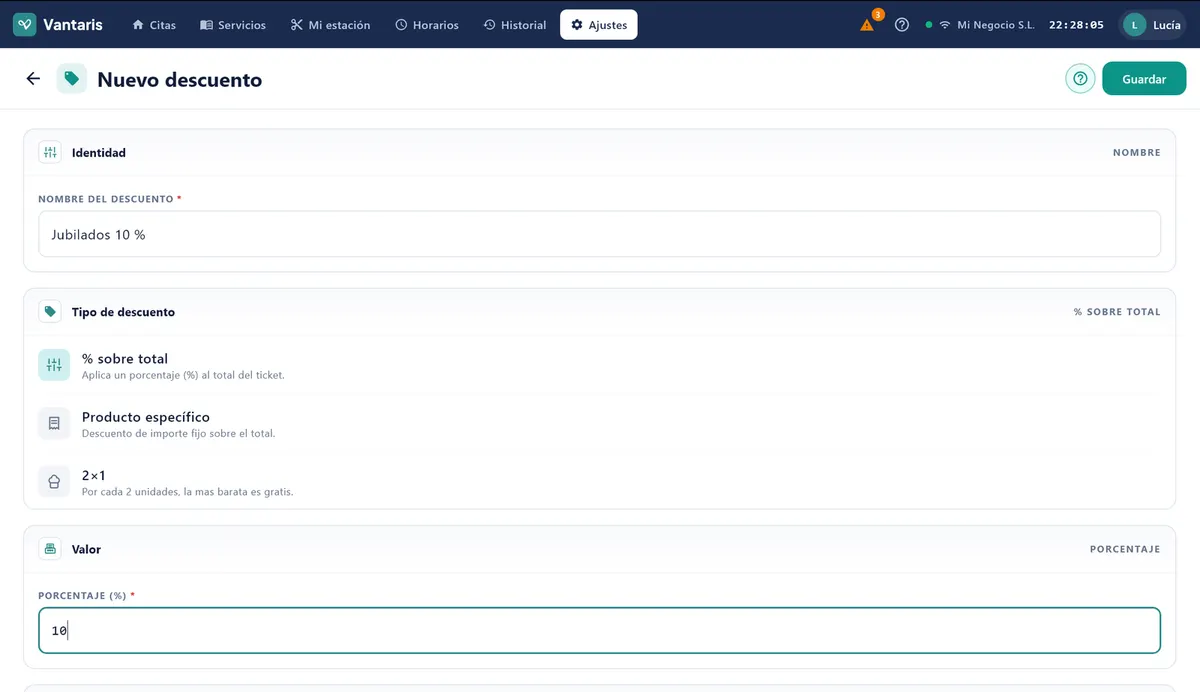Screen dimensions: 1200x692
Task: Click the NOMBRE label in Identidad header
Action: [x=1137, y=153]
